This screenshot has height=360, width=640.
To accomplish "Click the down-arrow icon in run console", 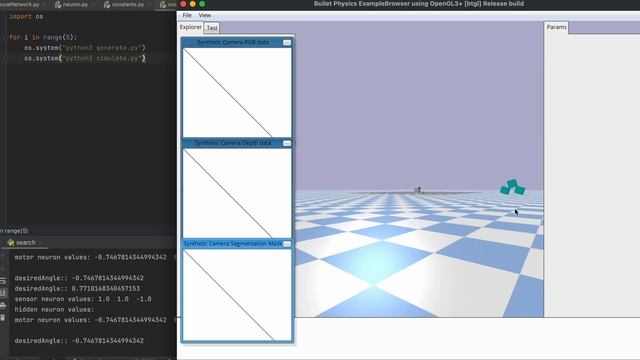I will coord(3,269).
